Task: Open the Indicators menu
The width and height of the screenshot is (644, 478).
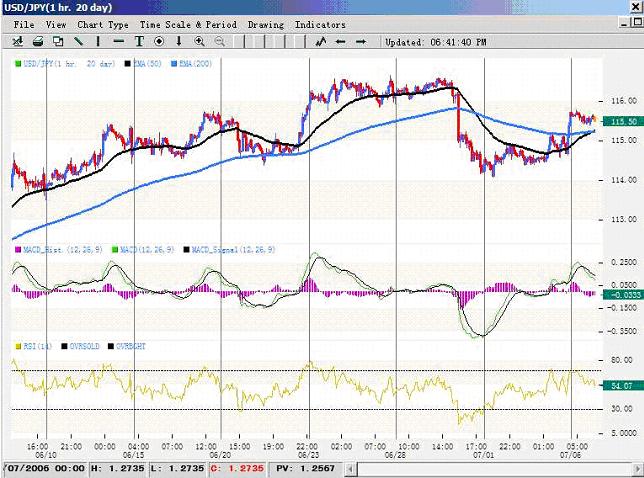Action: click(320, 24)
